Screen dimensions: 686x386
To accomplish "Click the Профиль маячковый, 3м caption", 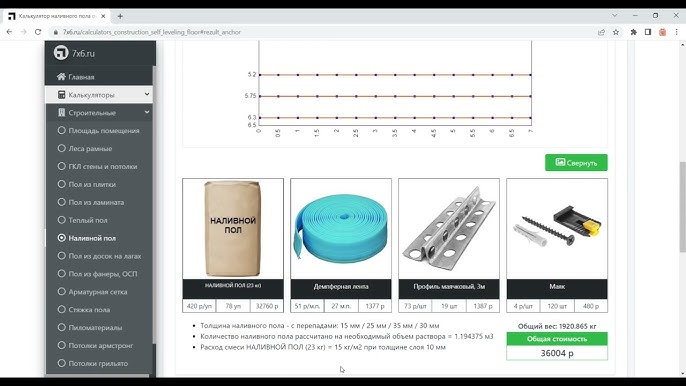I will 449,287.
